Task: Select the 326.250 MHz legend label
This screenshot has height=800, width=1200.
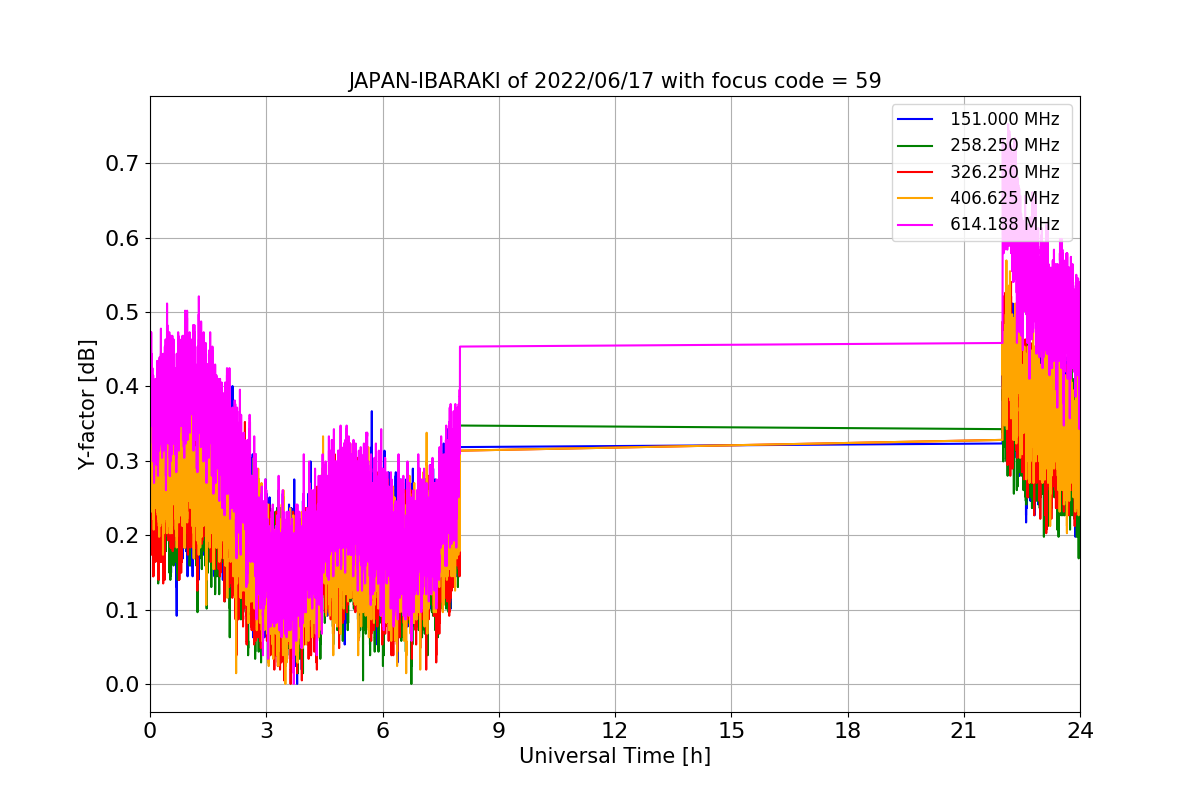Action: click(1004, 172)
